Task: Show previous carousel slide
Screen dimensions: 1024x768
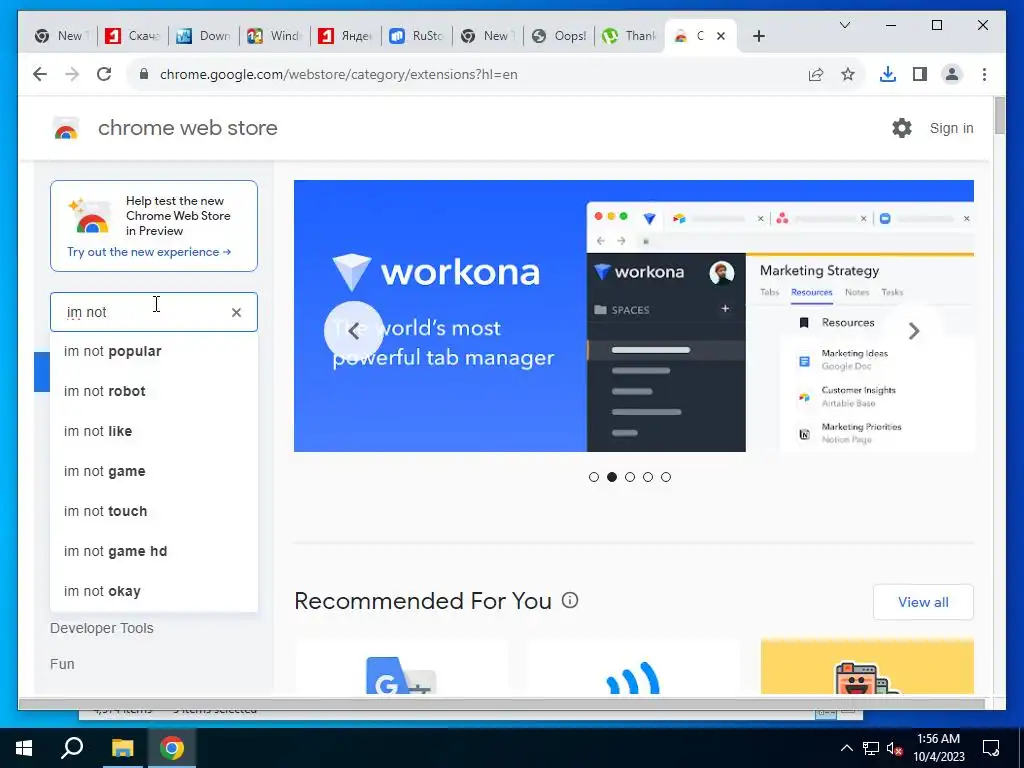Action: [353, 331]
